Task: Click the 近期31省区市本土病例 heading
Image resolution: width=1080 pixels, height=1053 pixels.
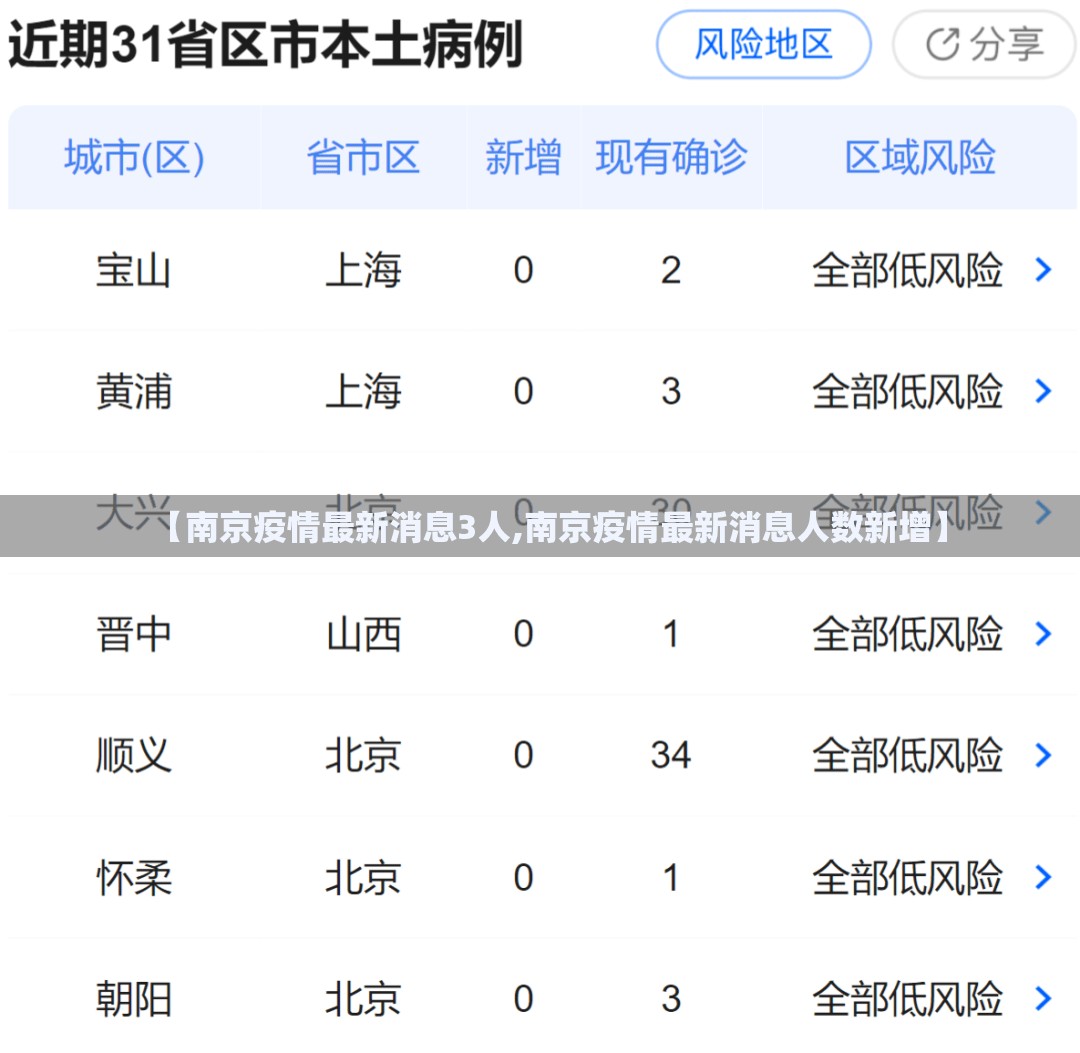Action: coord(265,45)
